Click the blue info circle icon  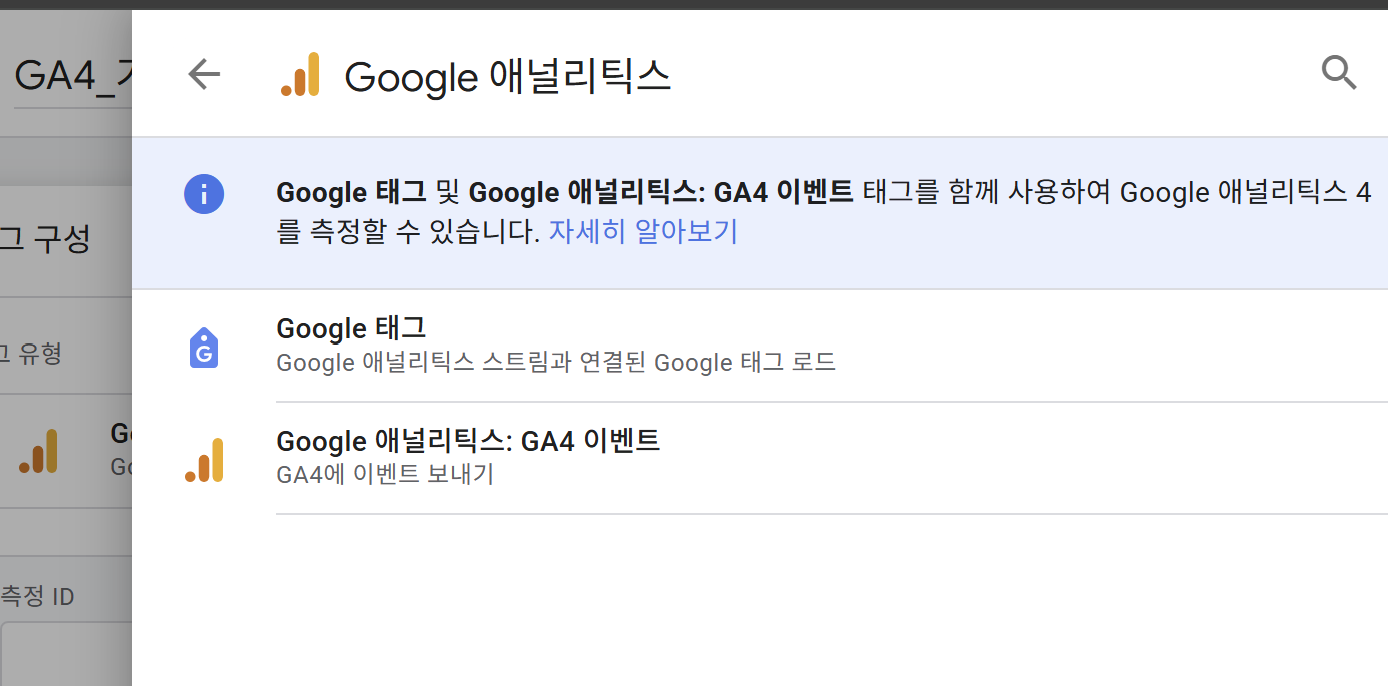pyautogui.click(x=204, y=193)
